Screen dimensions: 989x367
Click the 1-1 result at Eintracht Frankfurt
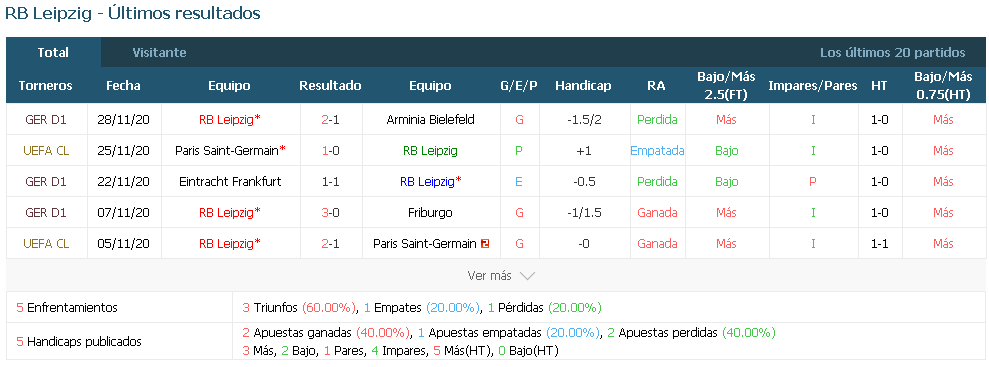(331, 182)
